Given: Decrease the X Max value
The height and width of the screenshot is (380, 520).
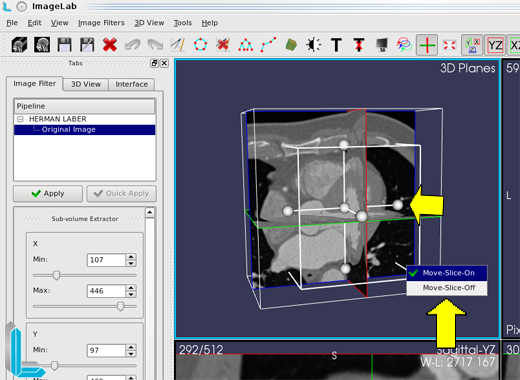Looking at the screenshot, I should pyautogui.click(x=131, y=294).
